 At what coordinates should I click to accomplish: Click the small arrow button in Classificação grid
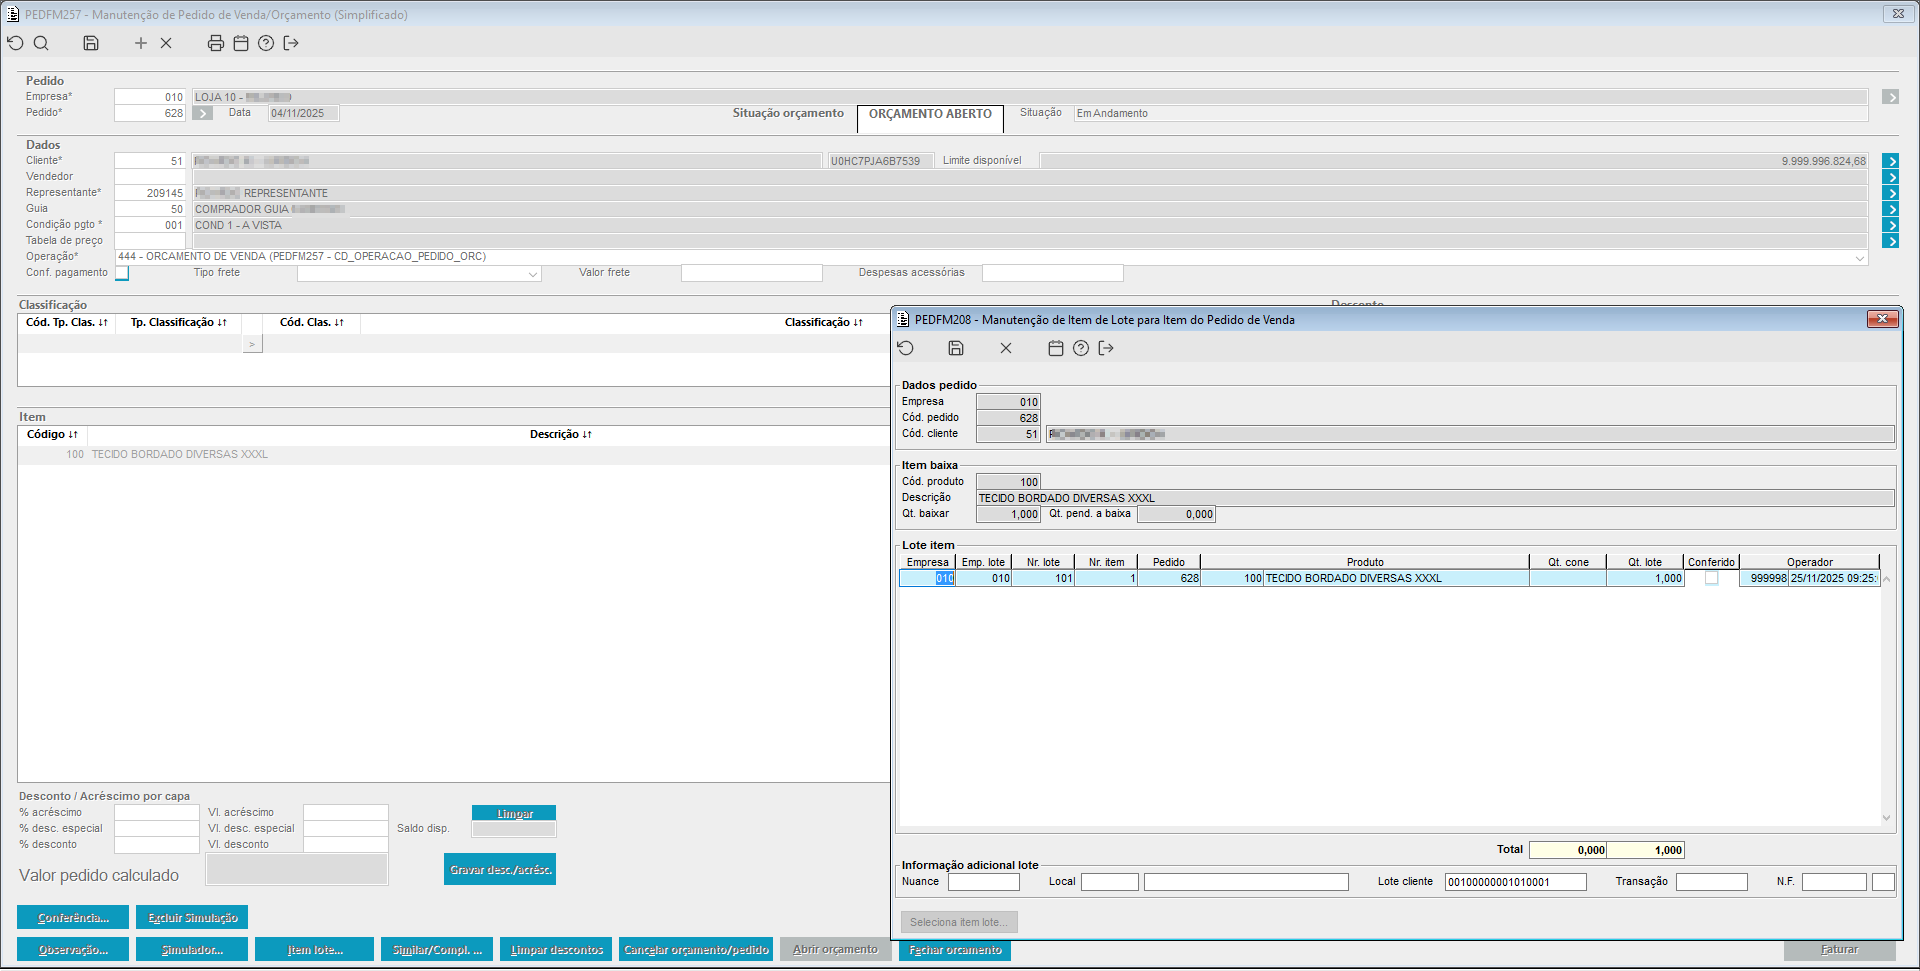[x=252, y=344]
